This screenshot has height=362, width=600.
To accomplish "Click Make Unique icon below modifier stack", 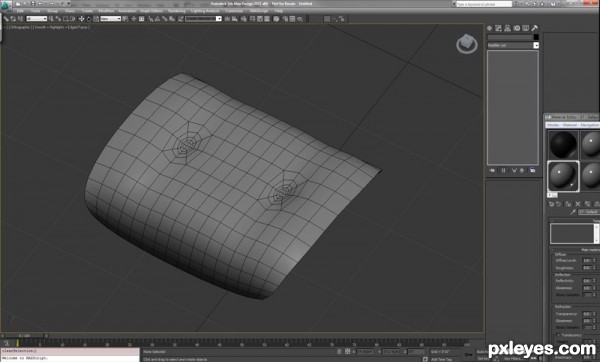I will (x=514, y=170).
